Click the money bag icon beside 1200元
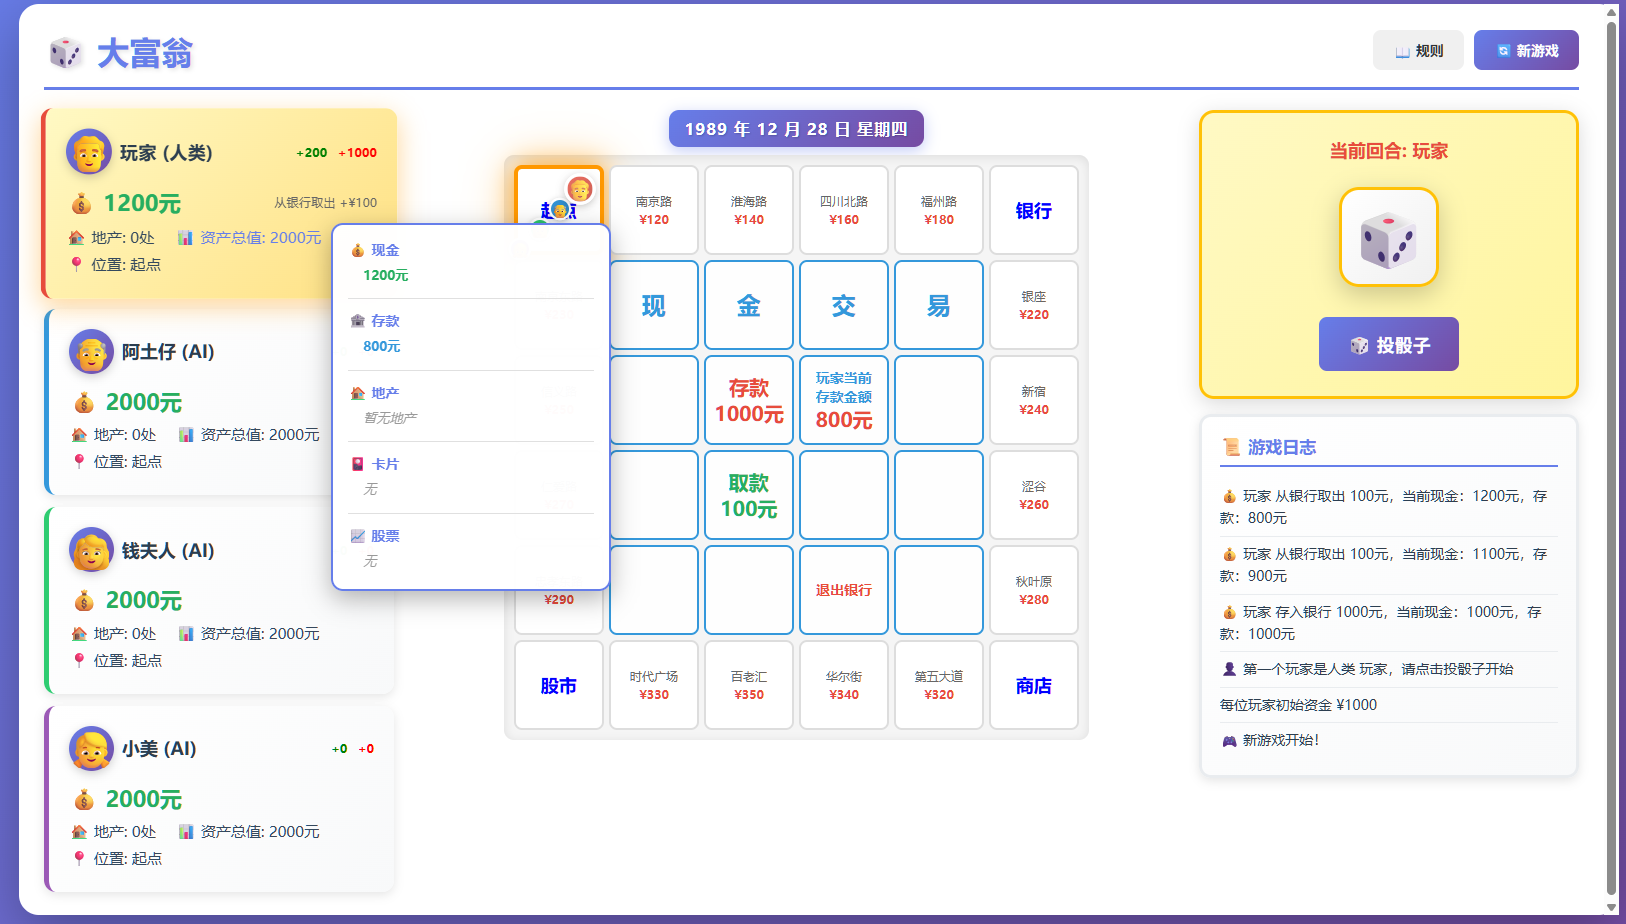Image resolution: width=1626 pixels, height=924 pixels. pos(82,204)
